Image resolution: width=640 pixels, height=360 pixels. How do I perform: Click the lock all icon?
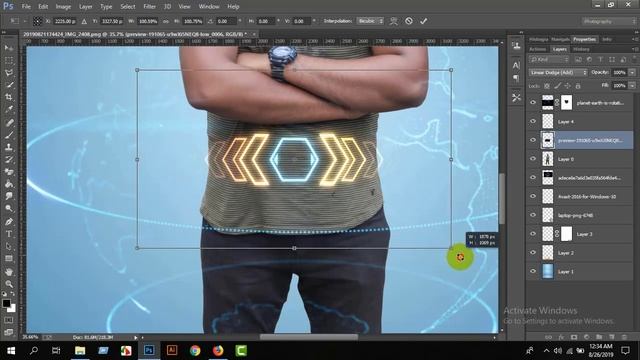578,86
